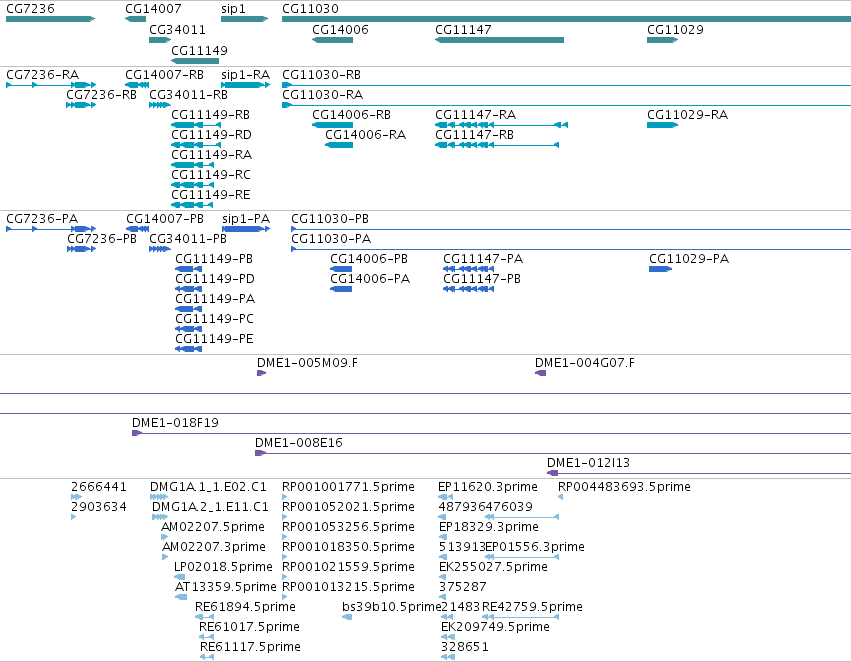Viewport: 851px width, 662px height.
Task: Click the CG34011 gene label
Action: click(177, 29)
